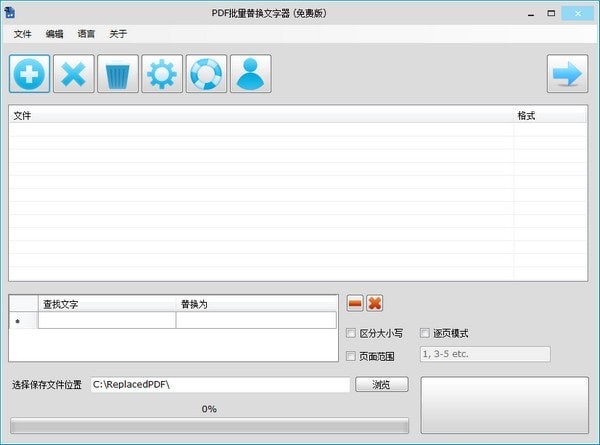
Task: Click the save location path field
Action: pos(220,385)
